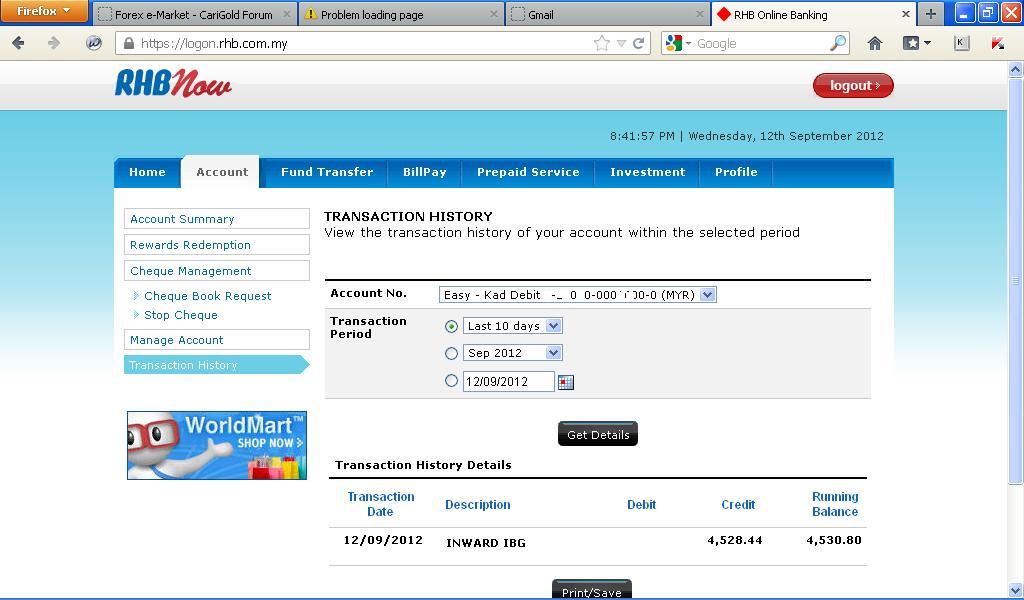Select Transaction History in the sidebar
This screenshot has width=1024, height=600.
pyautogui.click(x=217, y=365)
